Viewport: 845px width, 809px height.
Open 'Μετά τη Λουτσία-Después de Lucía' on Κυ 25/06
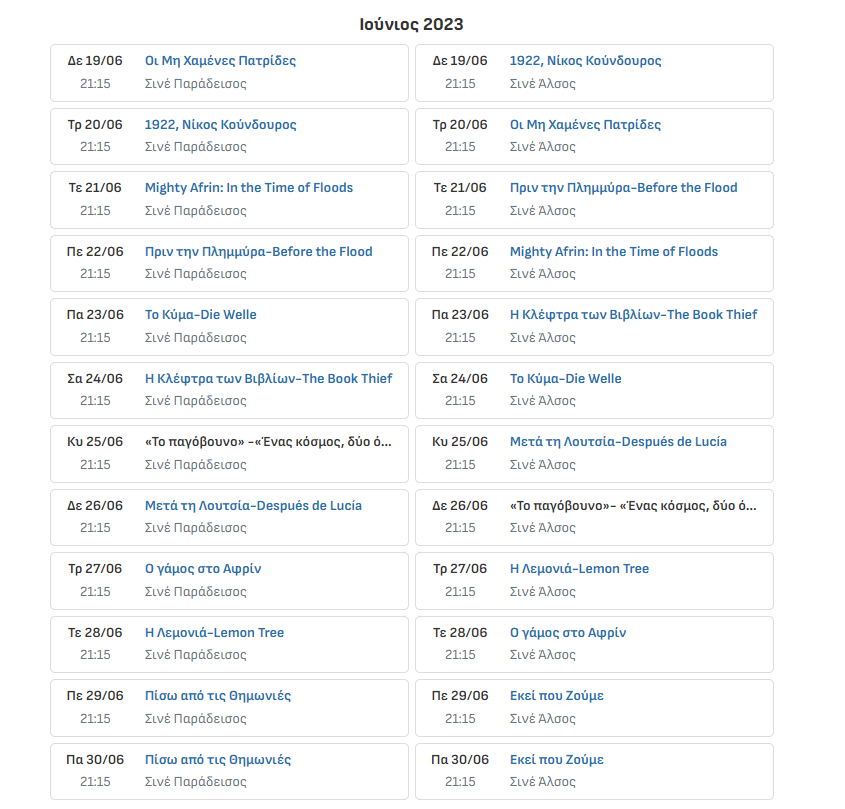click(618, 442)
